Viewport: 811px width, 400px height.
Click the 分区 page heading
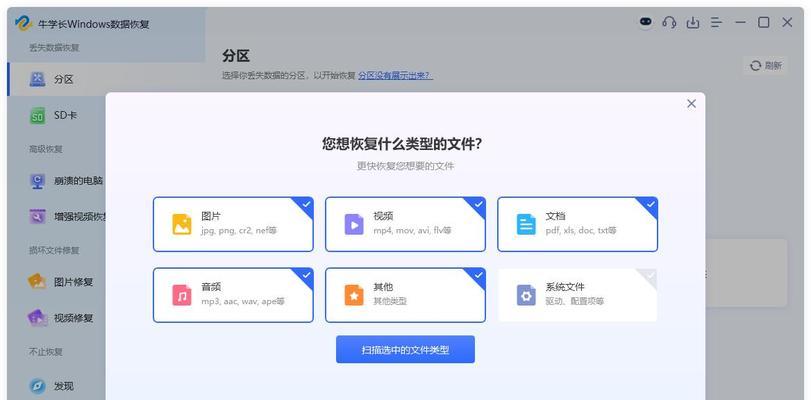236,56
